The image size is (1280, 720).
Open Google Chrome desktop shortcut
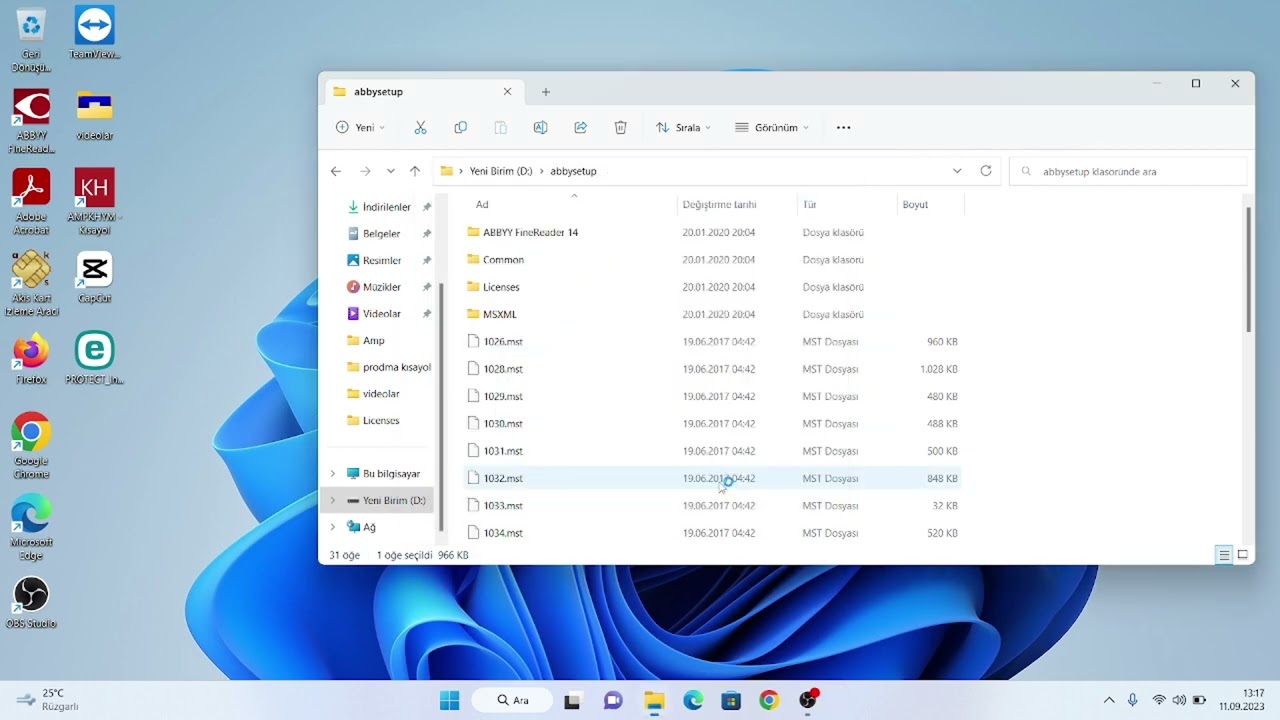click(31, 446)
